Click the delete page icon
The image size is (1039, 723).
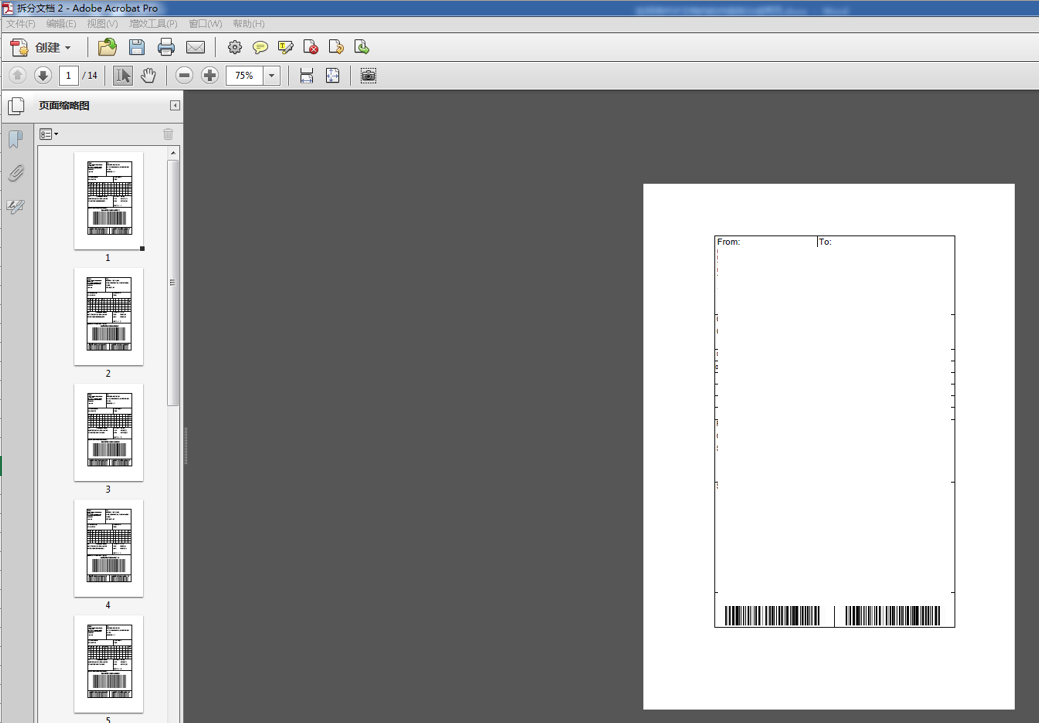311,48
